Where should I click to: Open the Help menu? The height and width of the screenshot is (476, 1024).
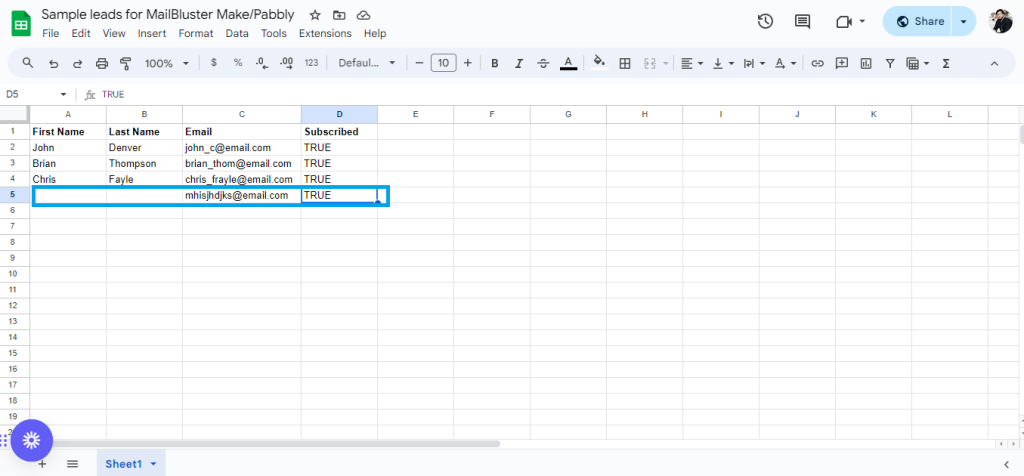(x=375, y=33)
